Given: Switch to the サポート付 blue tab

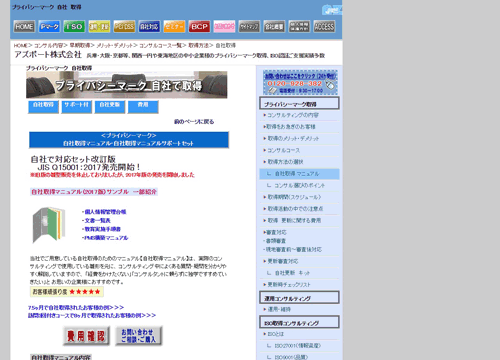Looking at the screenshot, I should click(76, 107).
